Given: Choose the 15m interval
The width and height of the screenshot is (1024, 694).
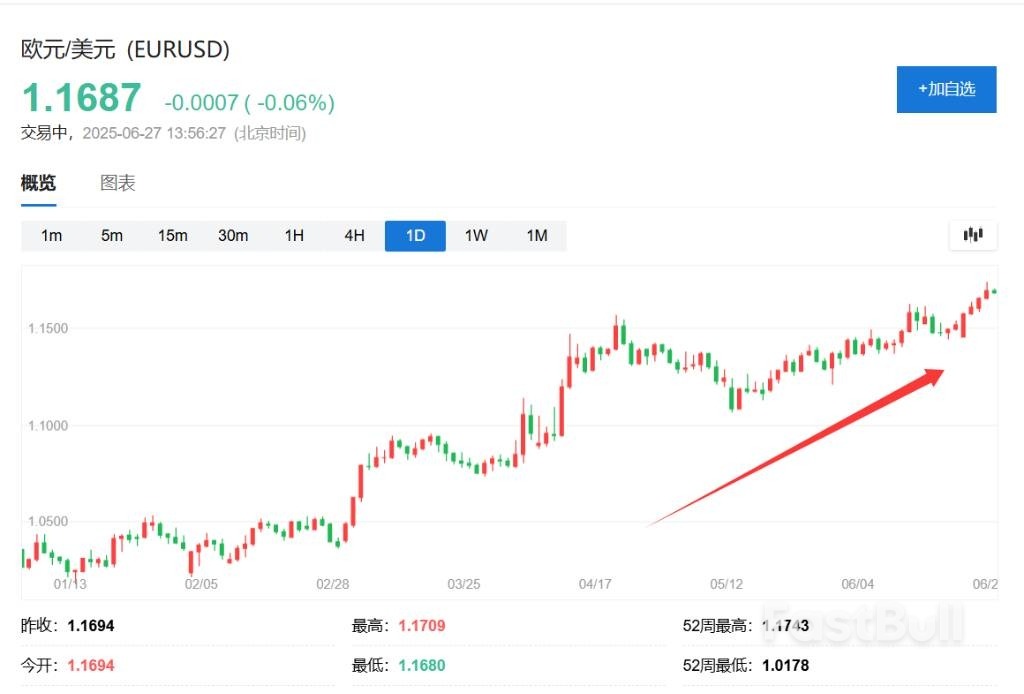Looking at the screenshot, I should point(172,235).
